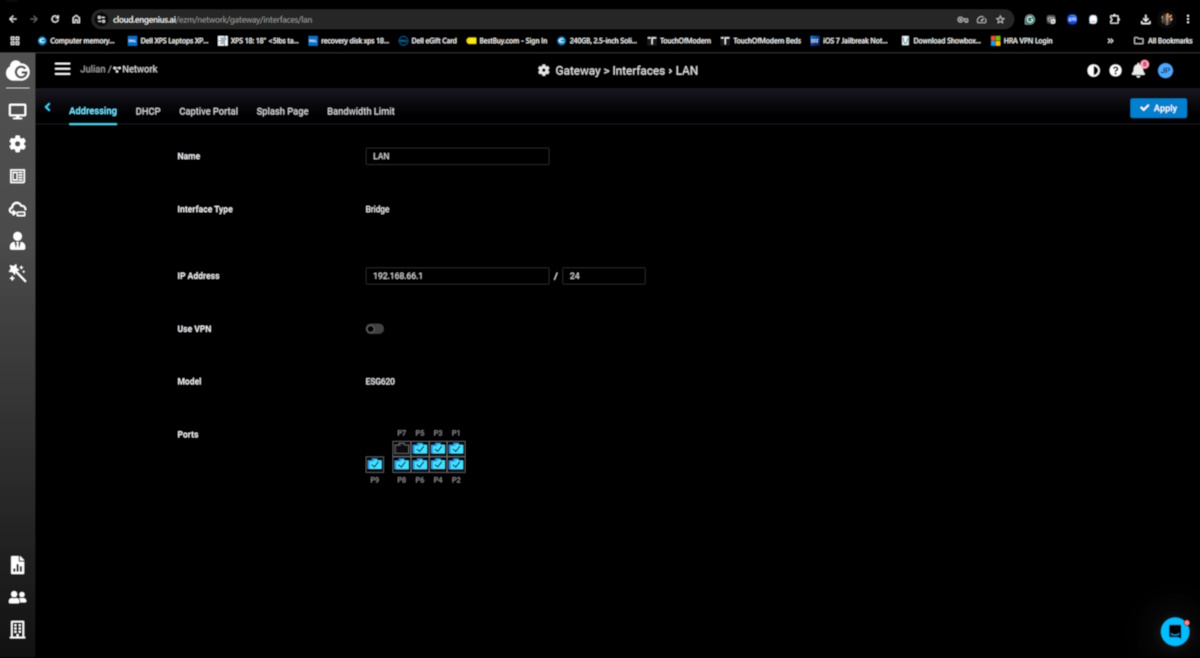Toggle port P9 checkbox
Screen dimensions: 1200x658
click(375, 464)
